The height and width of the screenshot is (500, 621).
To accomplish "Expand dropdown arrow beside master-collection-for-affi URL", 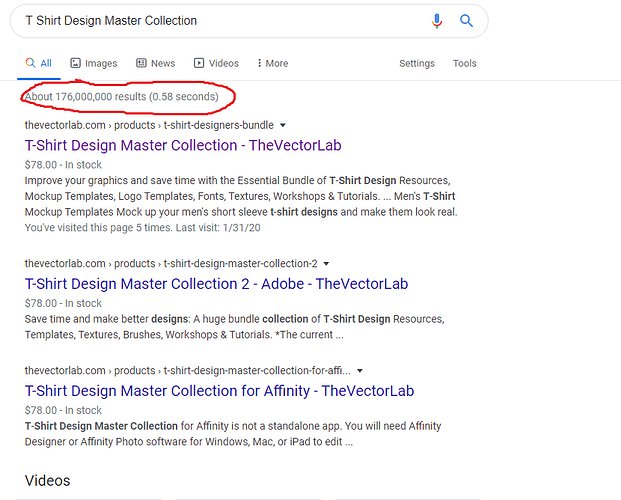I will pyautogui.click(x=359, y=371).
